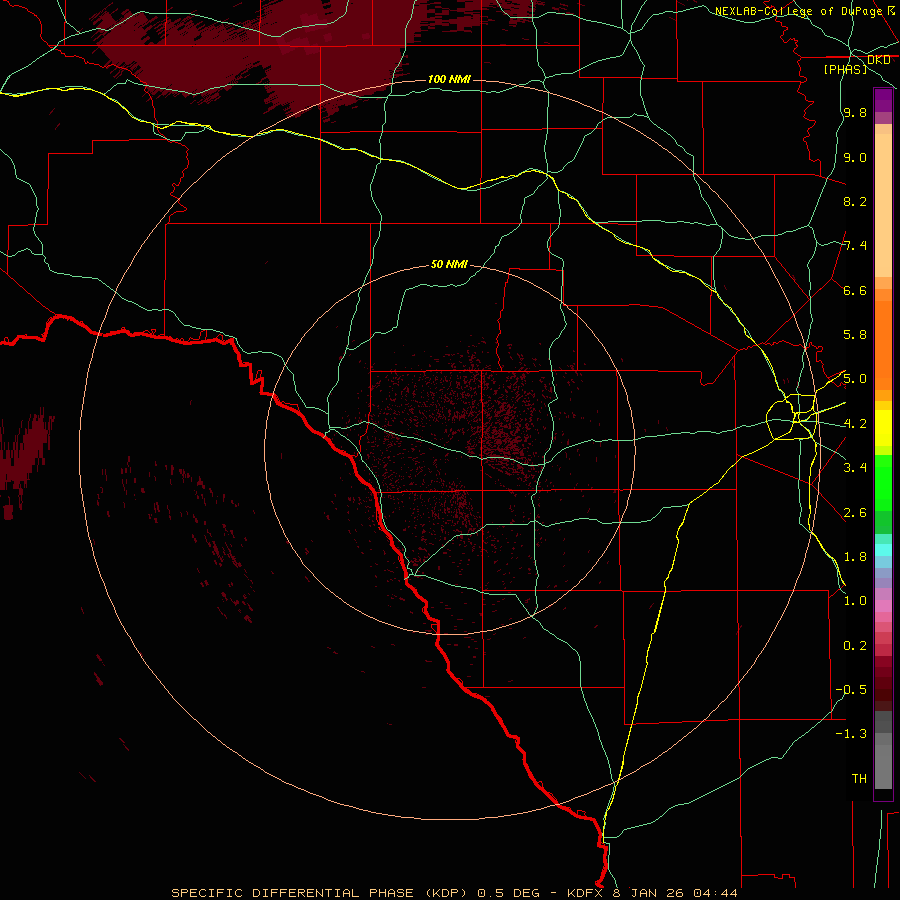Click the 8 JAN 26 04:44 timestamp
This screenshot has width=900, height=900.
tap(675, 893)
